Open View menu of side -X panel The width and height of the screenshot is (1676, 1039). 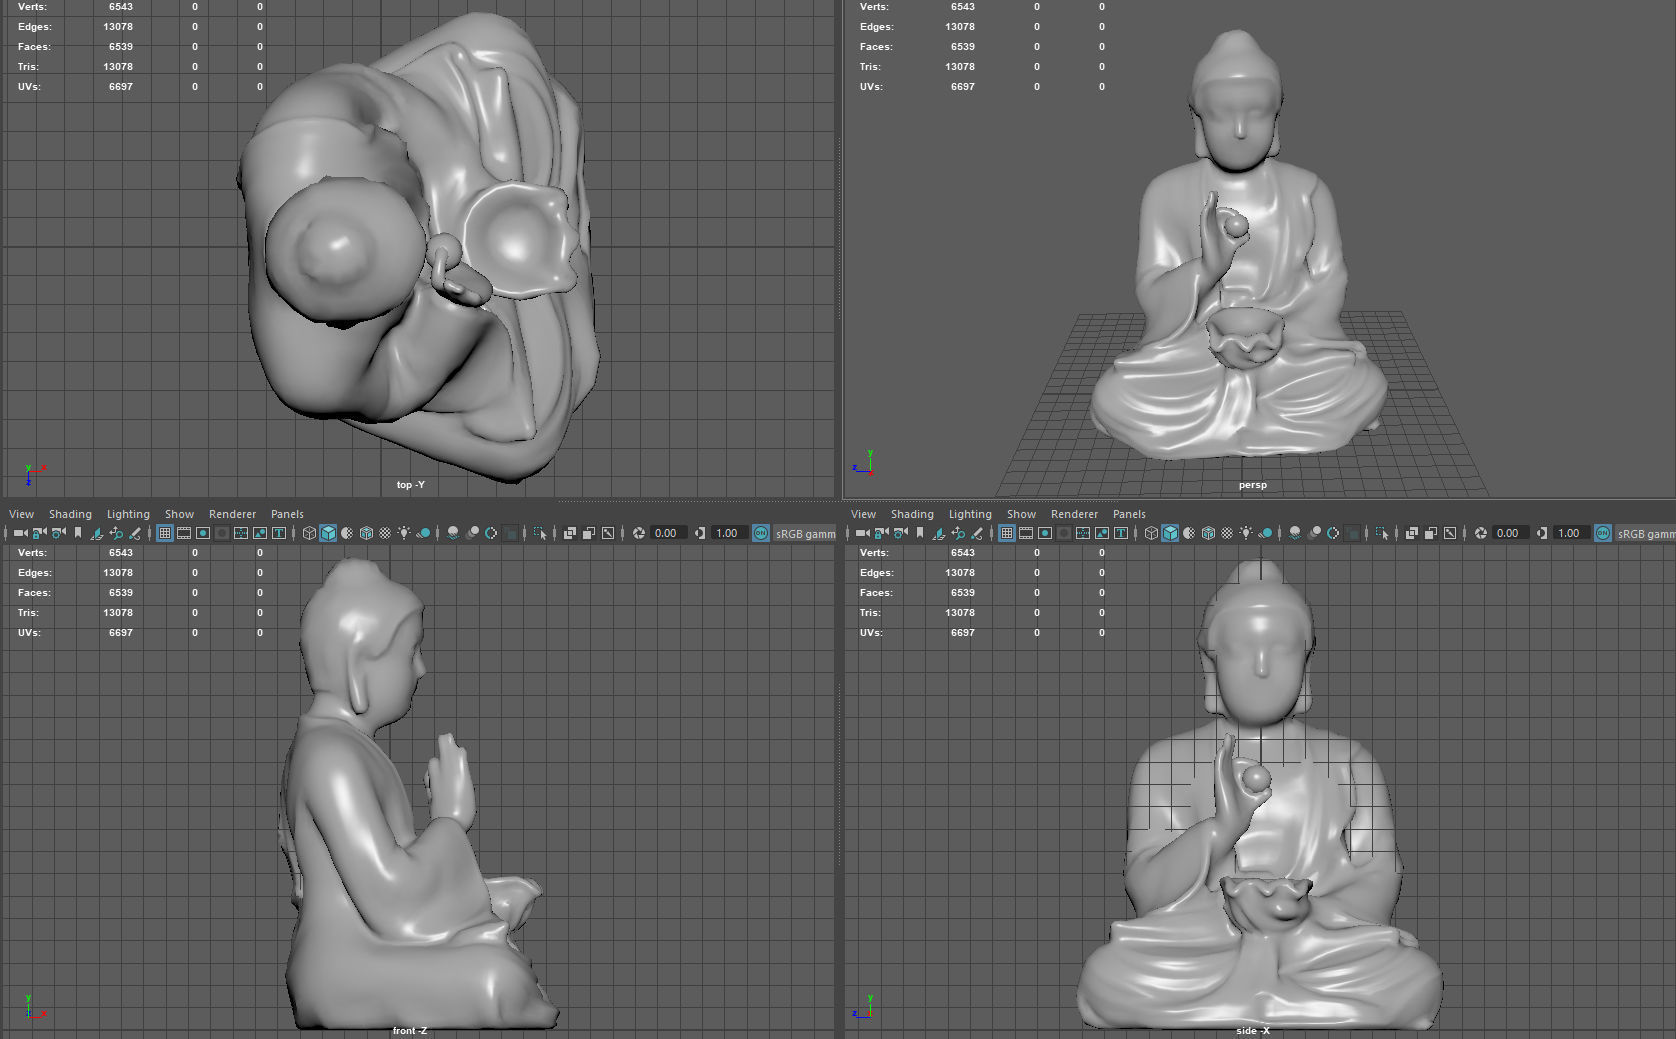tap(863, 514)
